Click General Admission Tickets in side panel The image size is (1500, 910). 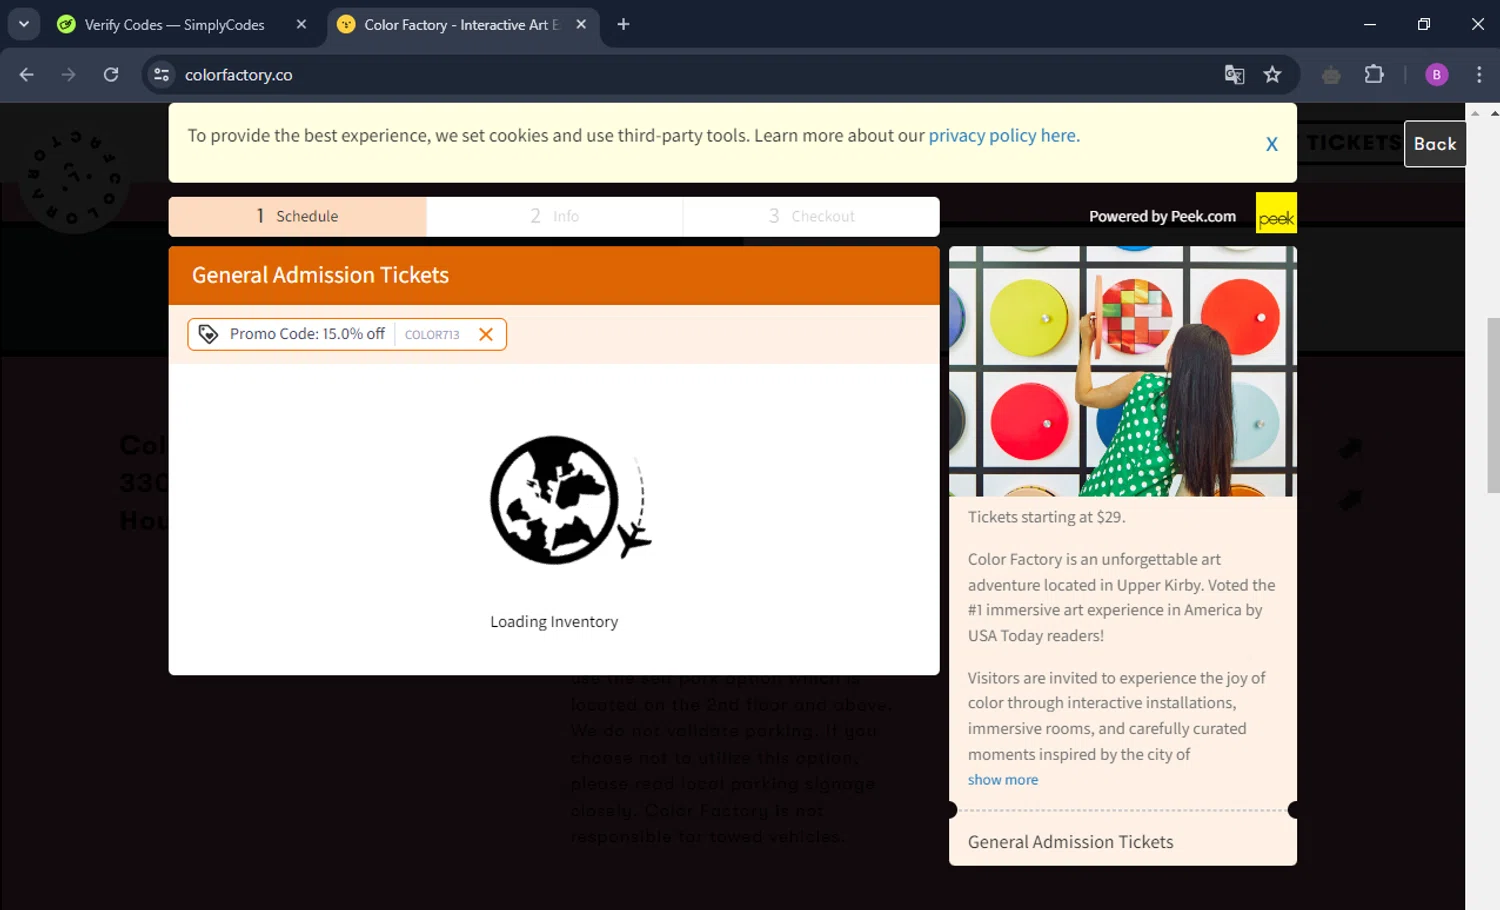click(1070, 842)
